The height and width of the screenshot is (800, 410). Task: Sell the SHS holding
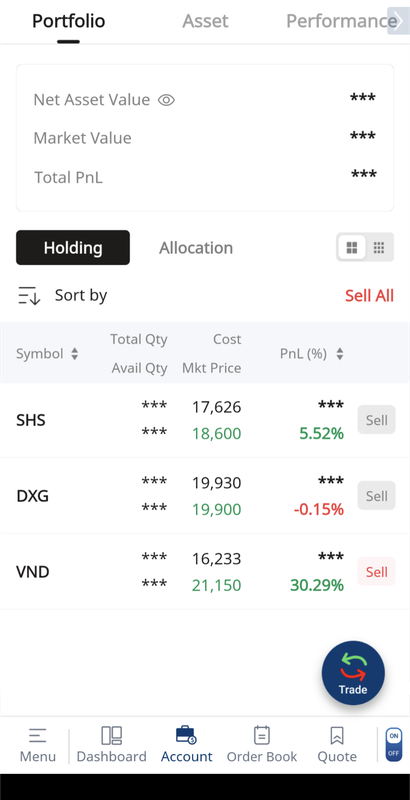pyautogui.click(x=376, y=420)
